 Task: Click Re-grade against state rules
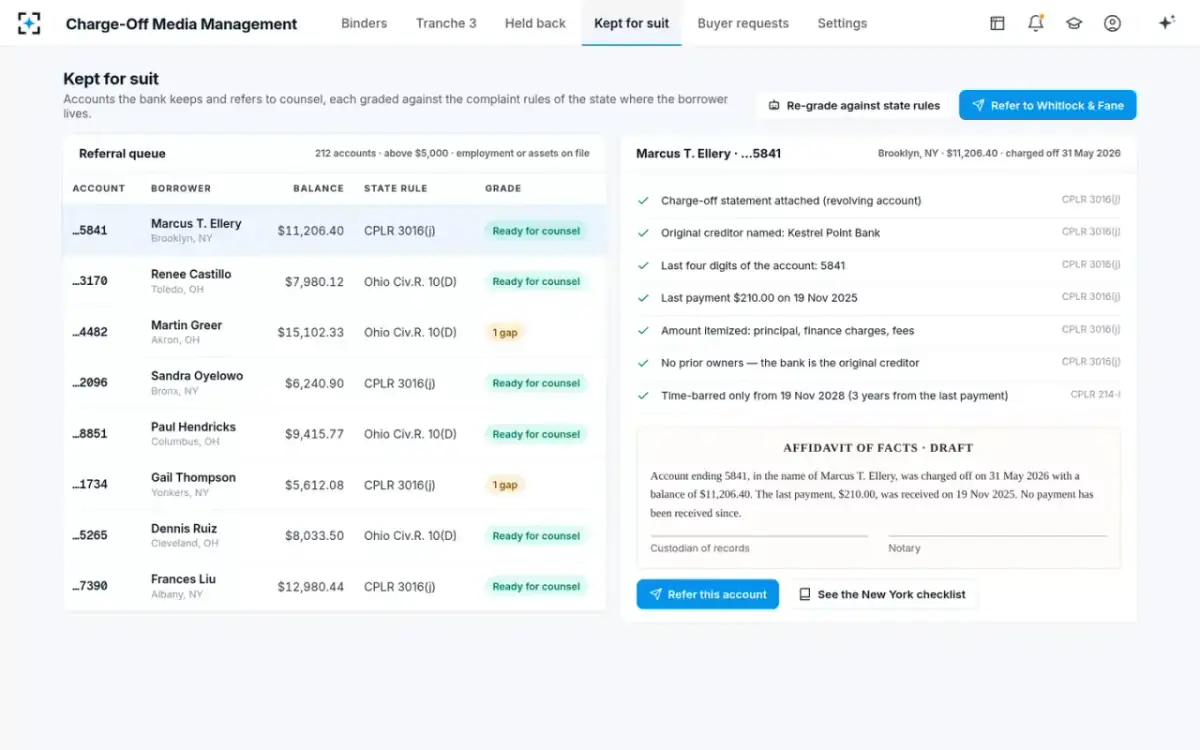pos(854,105)
